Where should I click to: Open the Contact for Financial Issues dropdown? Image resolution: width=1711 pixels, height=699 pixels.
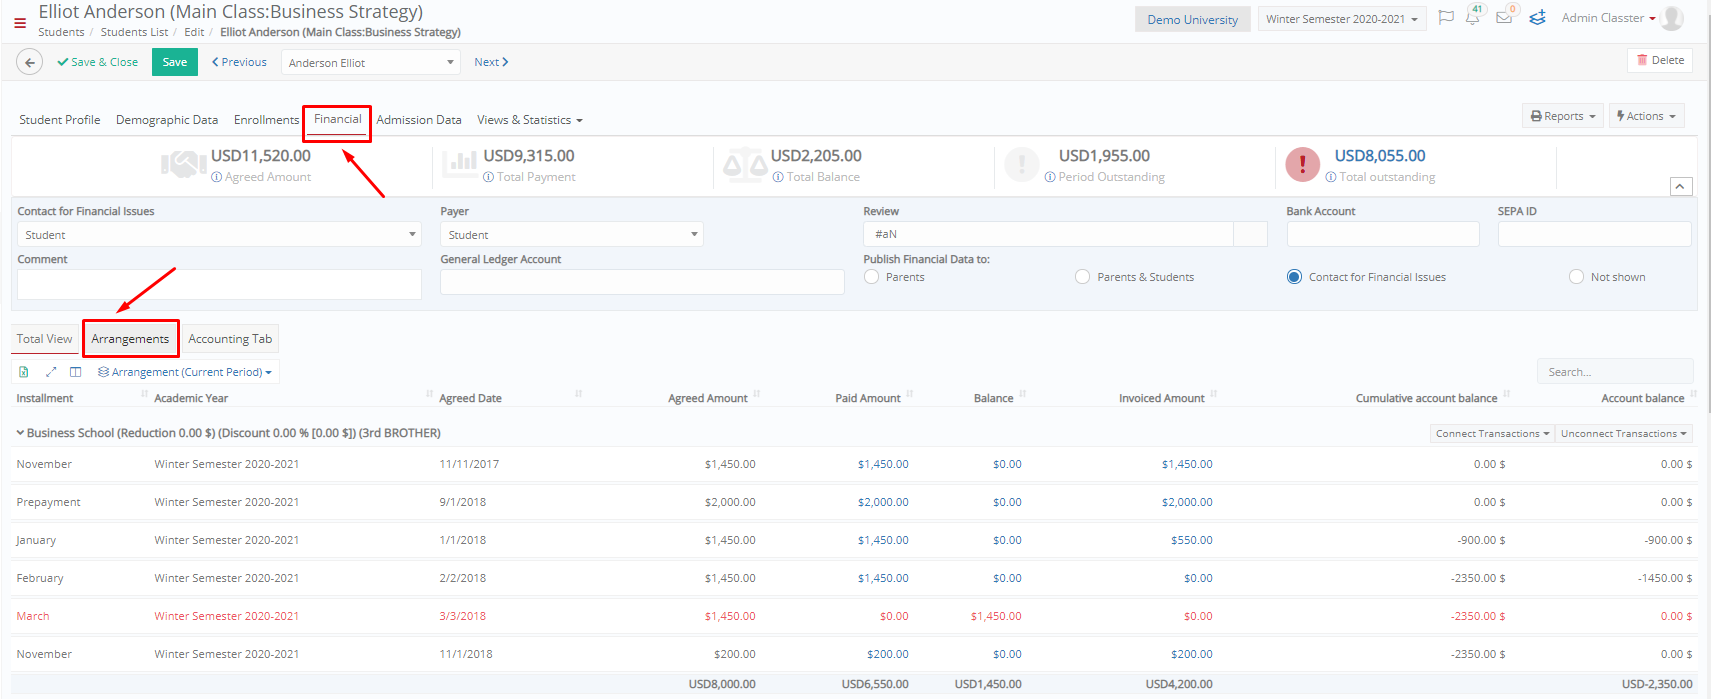[x=219, y=234]
